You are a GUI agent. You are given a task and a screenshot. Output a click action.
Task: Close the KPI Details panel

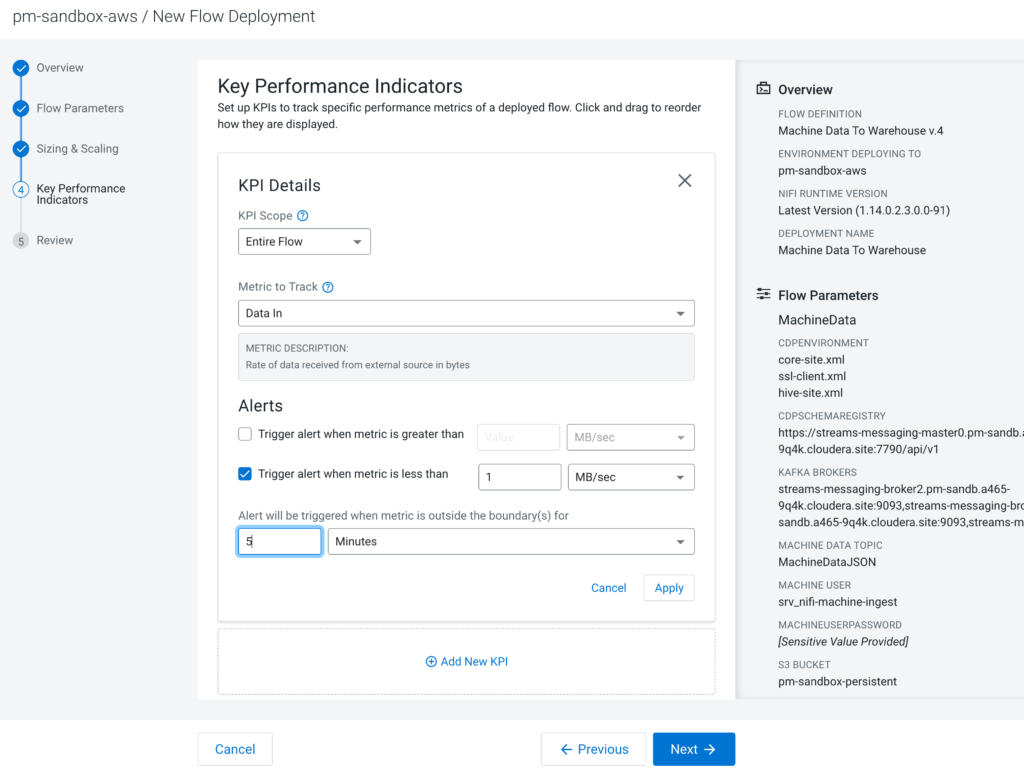coord(685,181)
